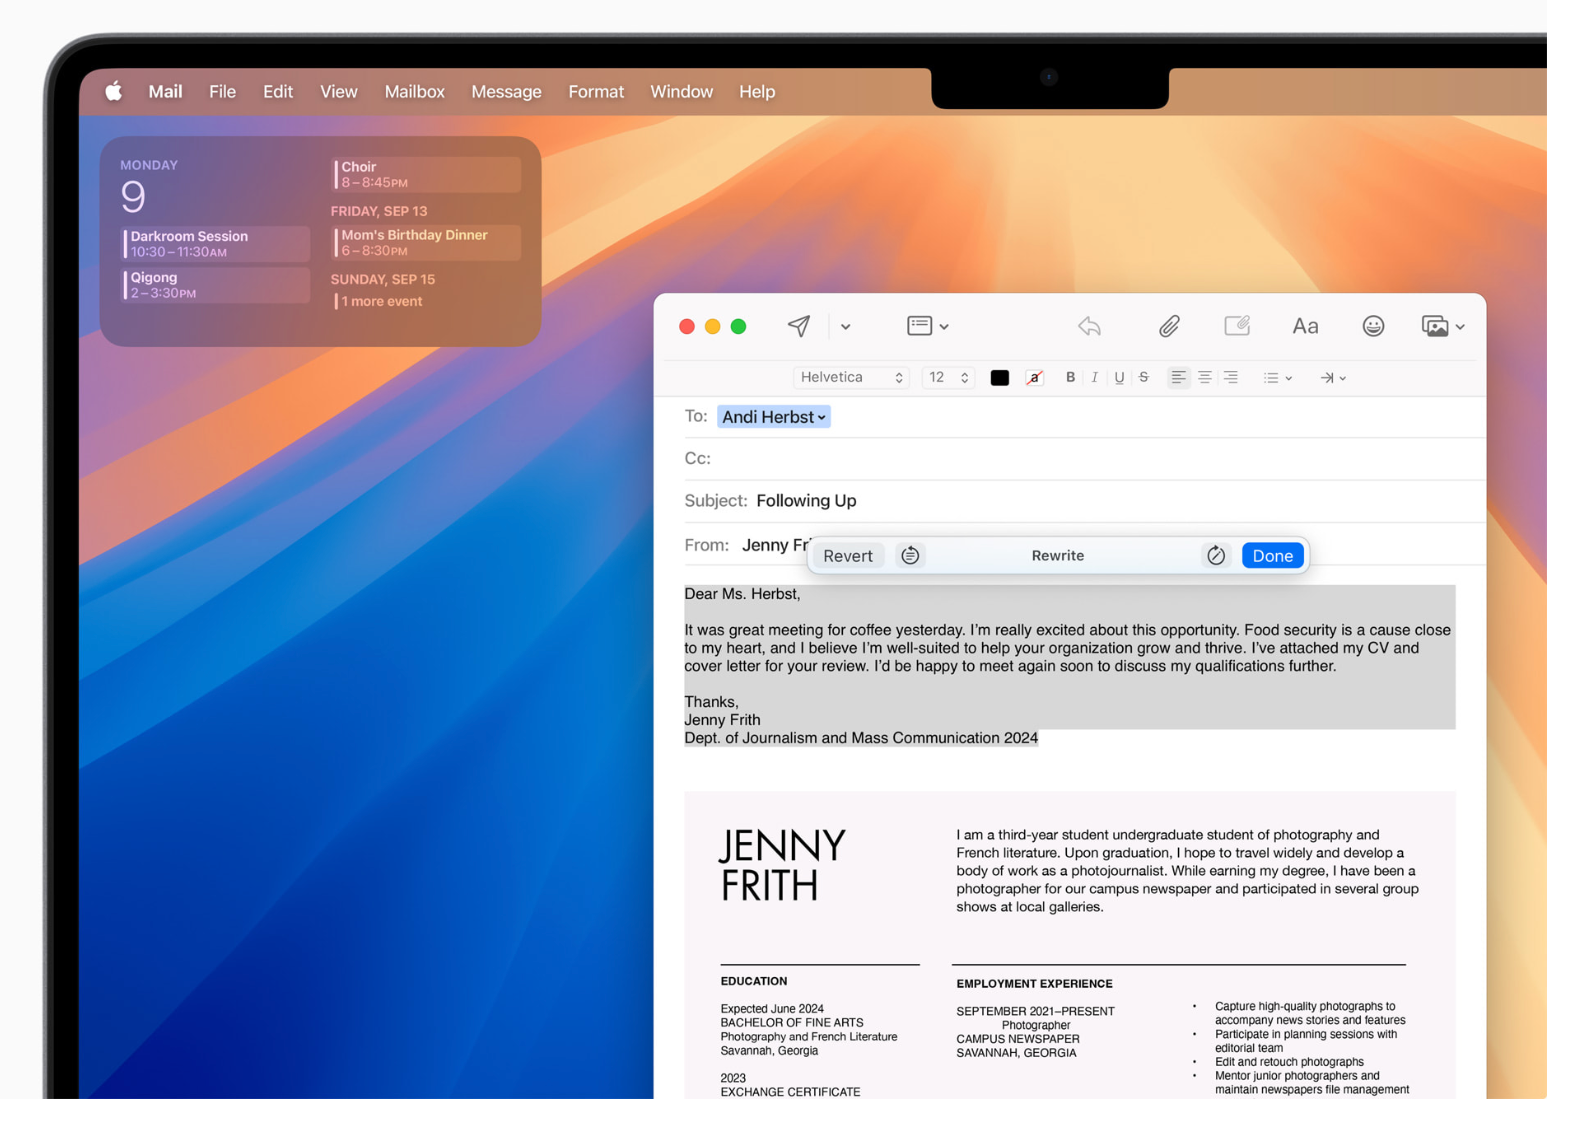Open the list style dropdown

tap(1277, 378)
